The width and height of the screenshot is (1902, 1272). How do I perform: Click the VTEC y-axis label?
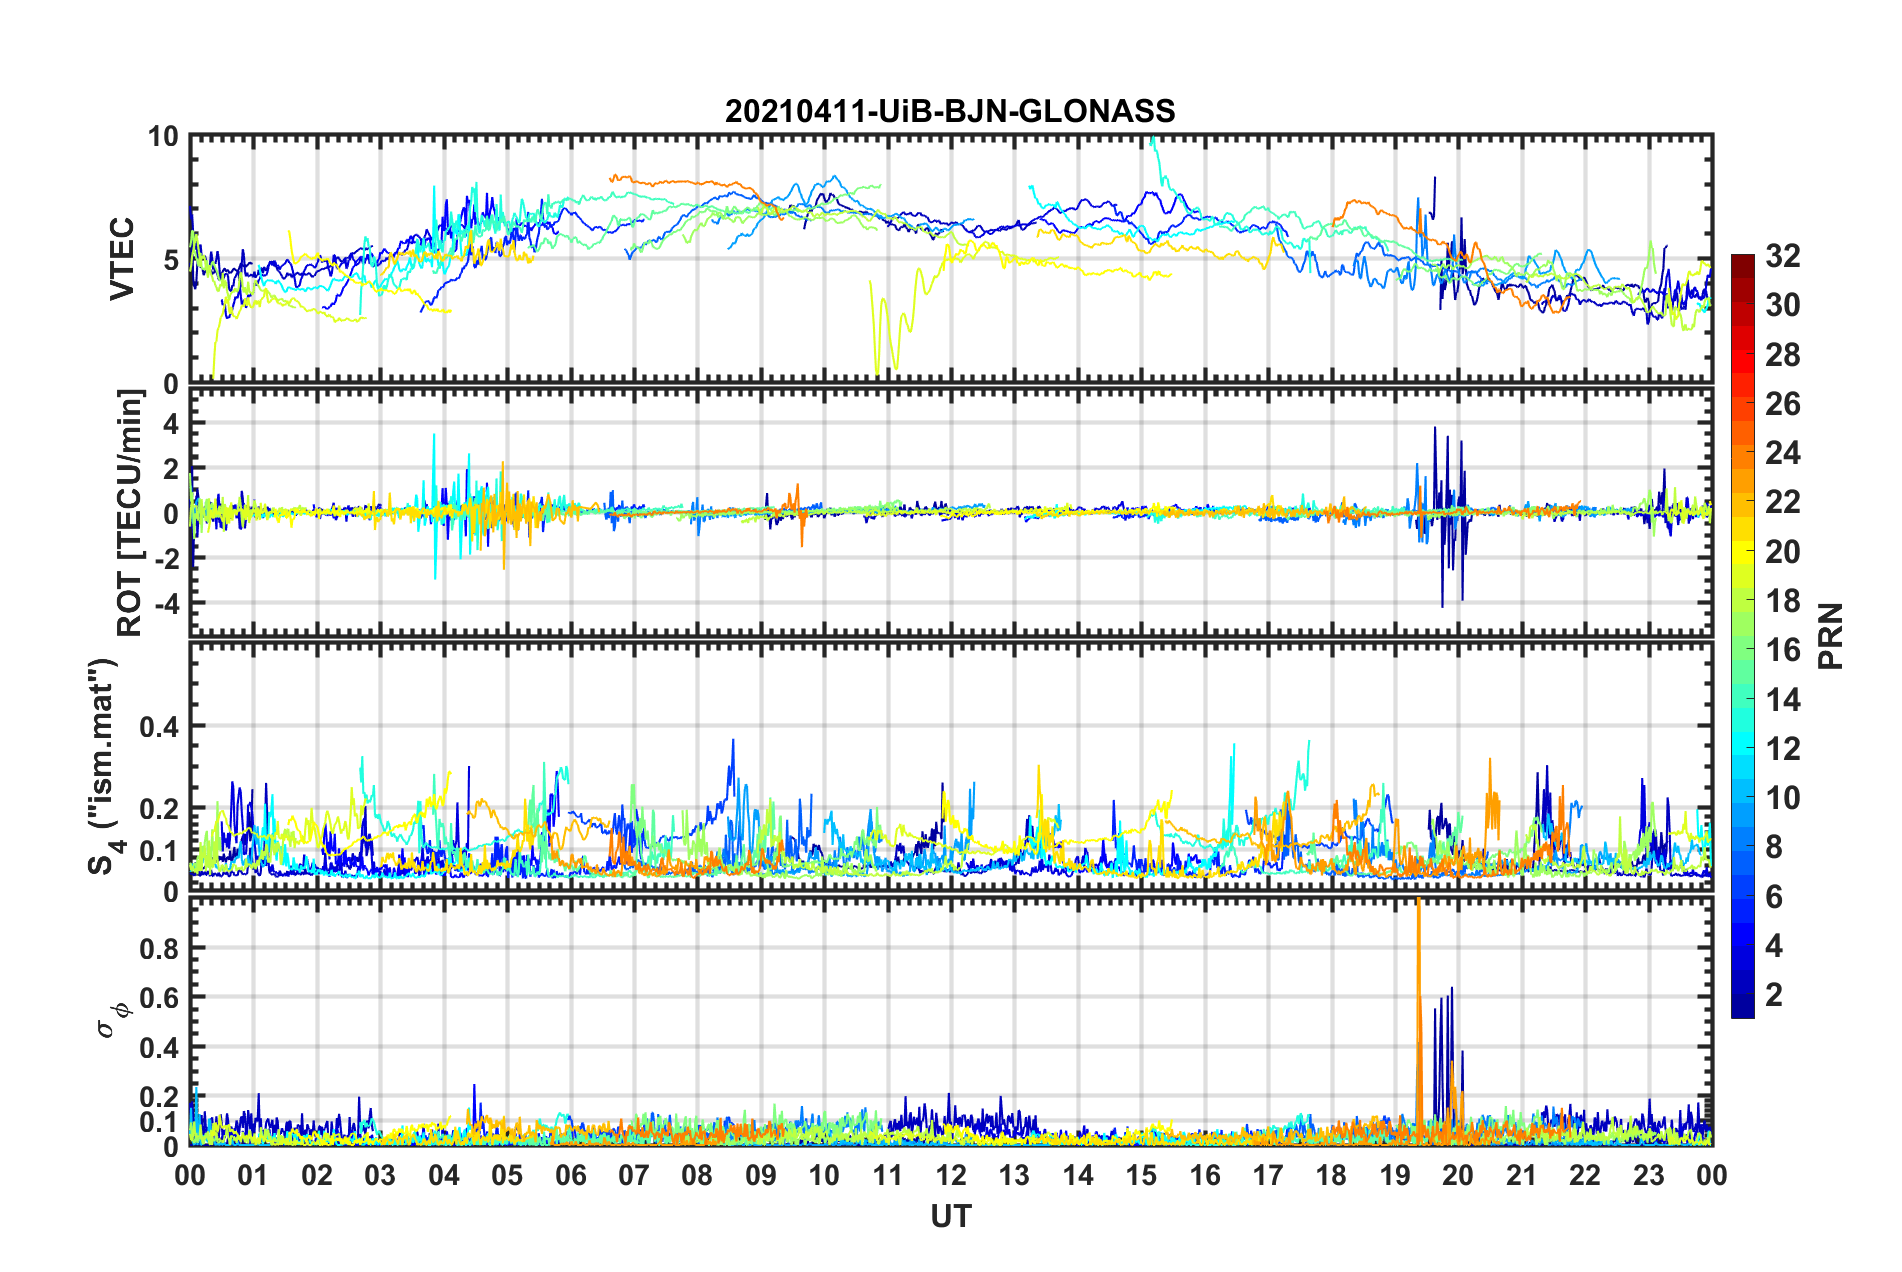(x=122, y=258)
